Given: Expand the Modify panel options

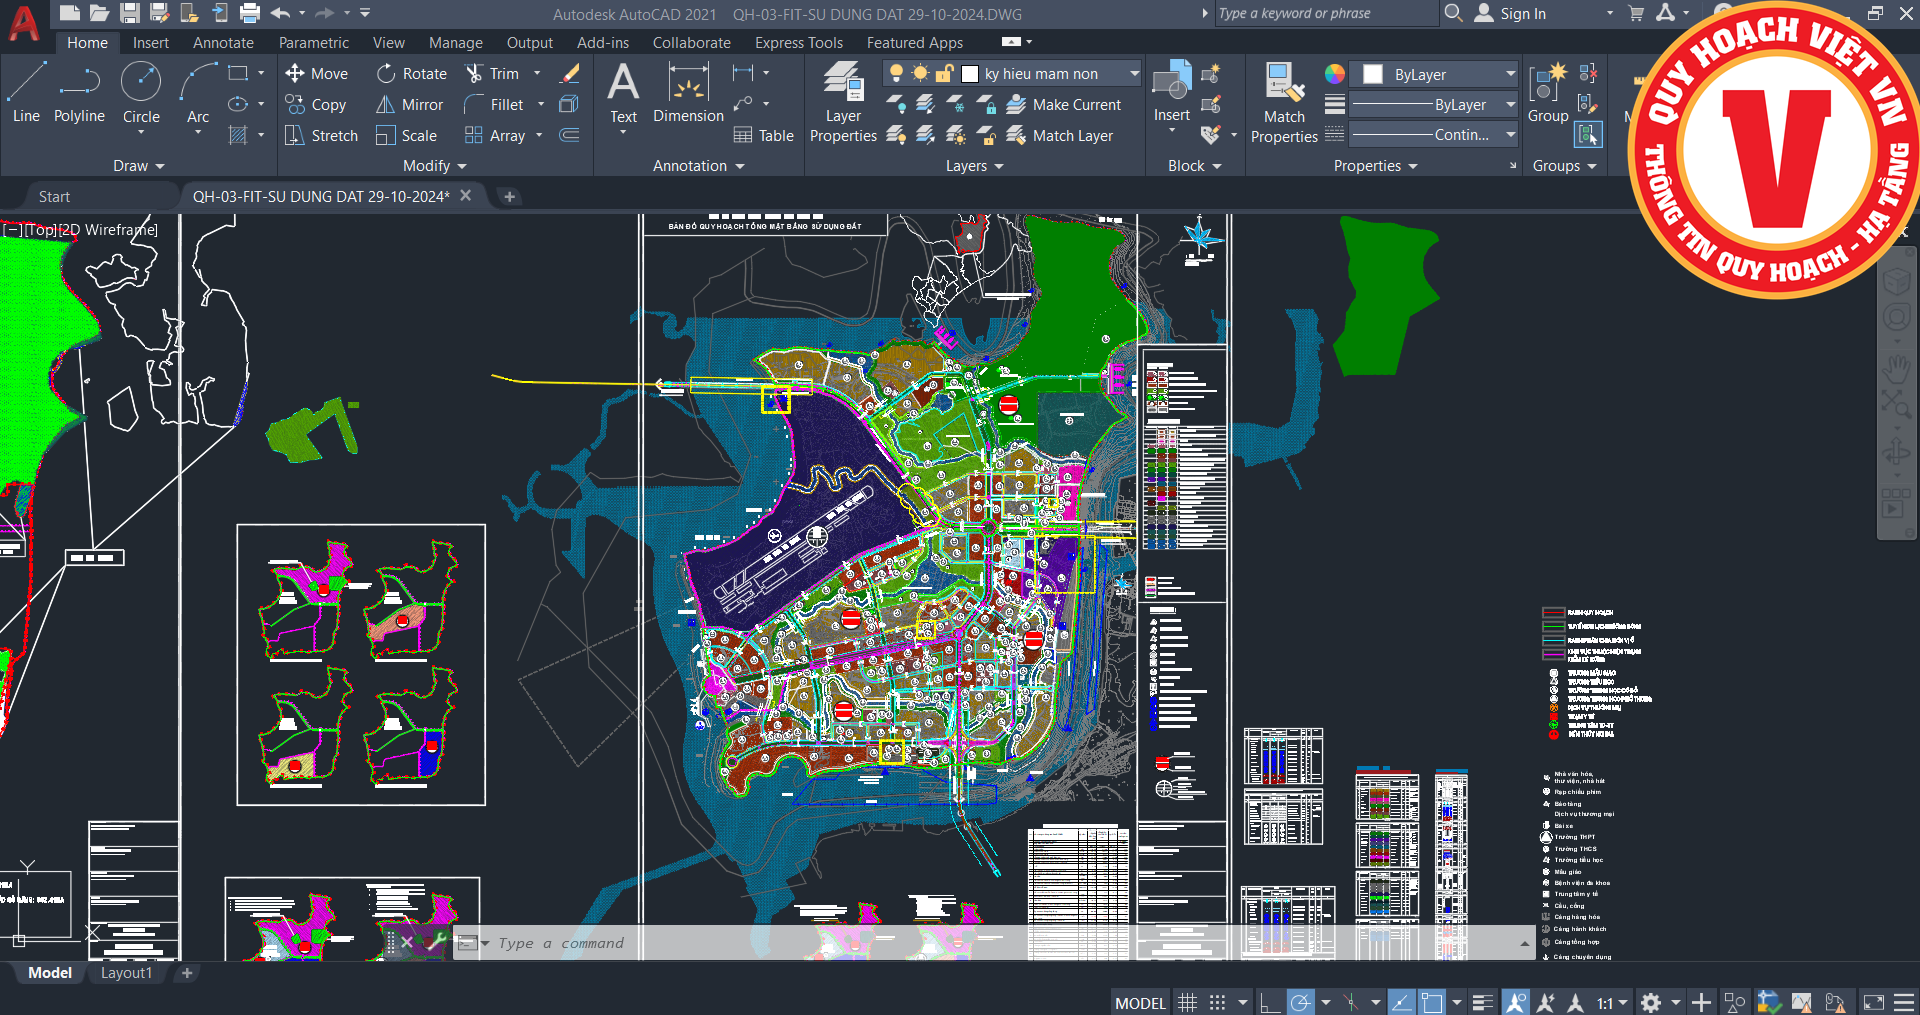Looking at the screenshot, I should click(435, 166).
